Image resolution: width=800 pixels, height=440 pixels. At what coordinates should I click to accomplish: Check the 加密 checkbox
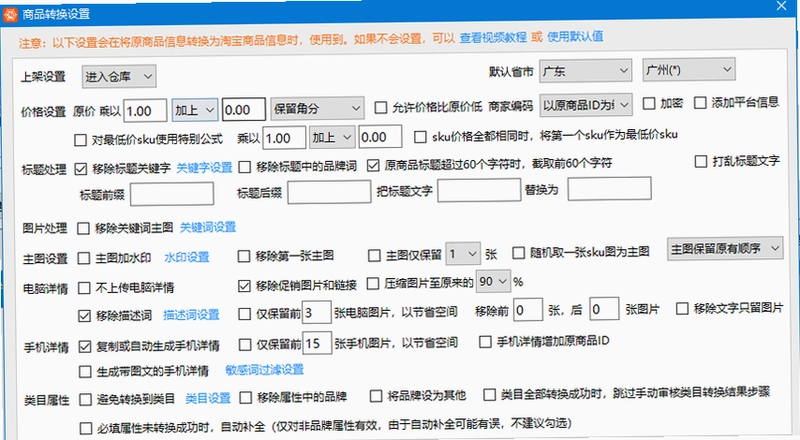pyautogui.click(x=649, y=104)
